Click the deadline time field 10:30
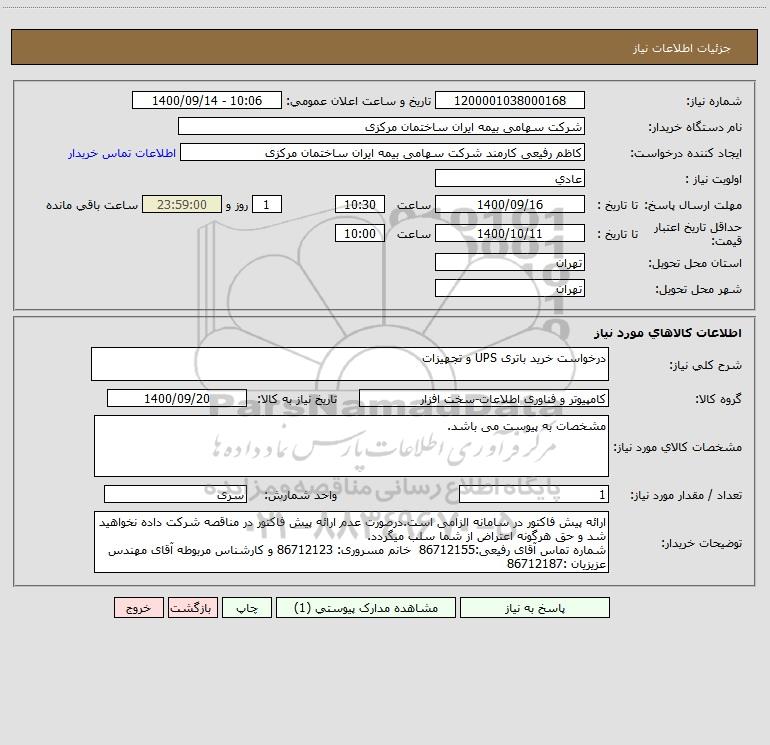This screenshot has width=770, height=745. 359,205
